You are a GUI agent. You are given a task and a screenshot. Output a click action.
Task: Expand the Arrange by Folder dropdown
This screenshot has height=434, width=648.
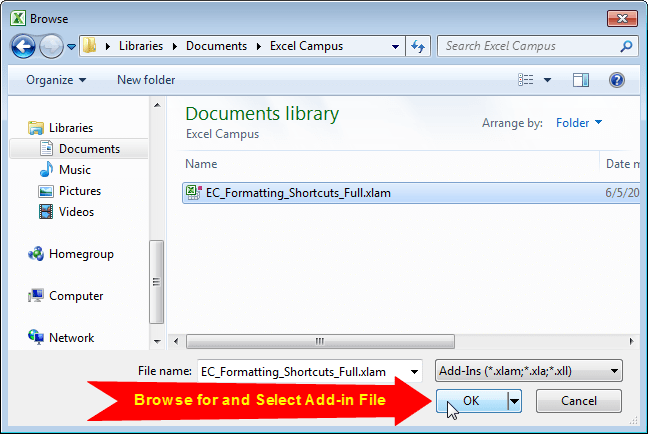(x=579, y=123)
